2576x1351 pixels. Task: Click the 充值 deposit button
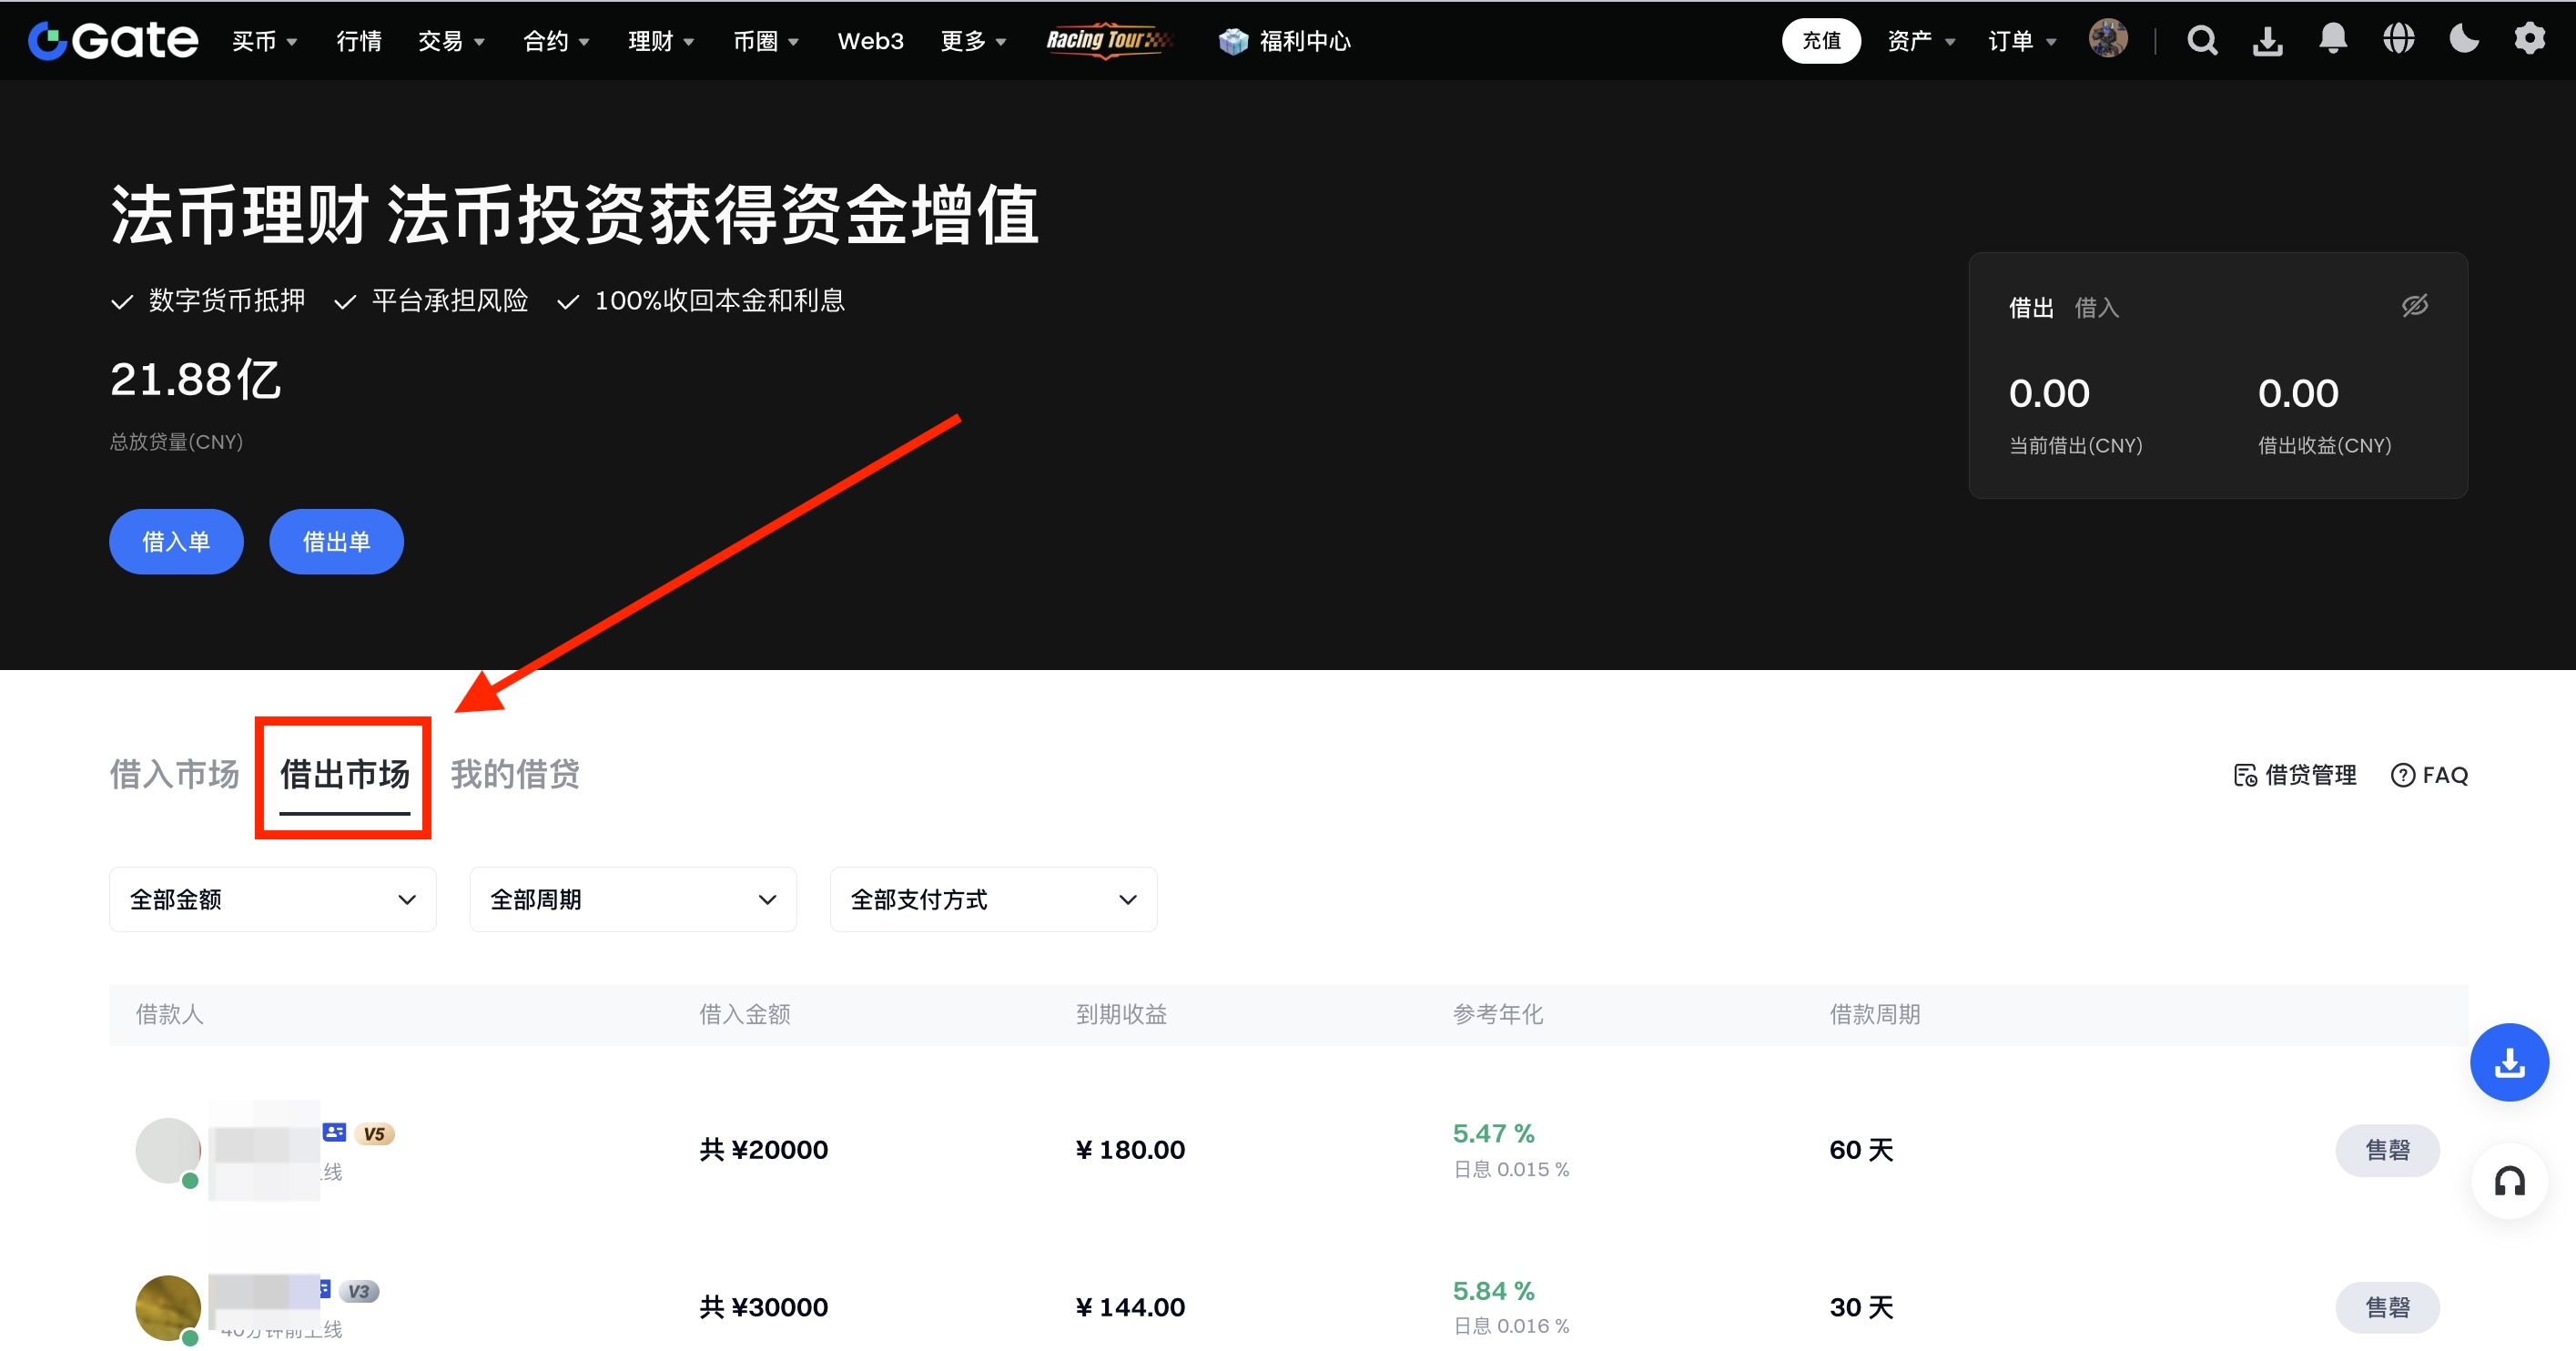point(1820,41)
